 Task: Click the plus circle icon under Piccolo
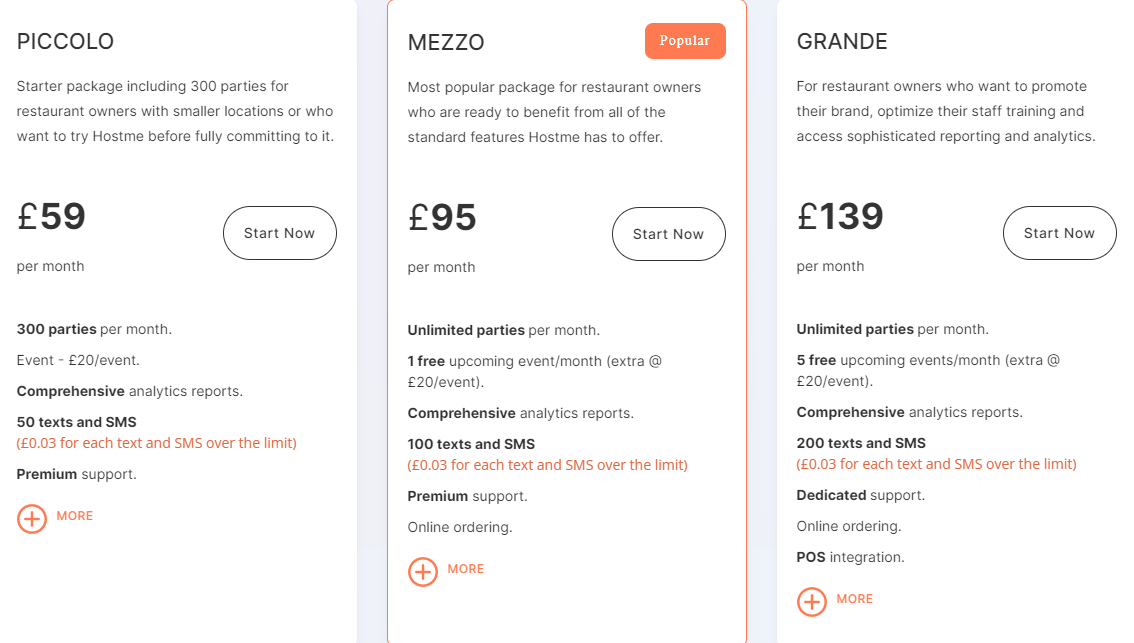32,519
